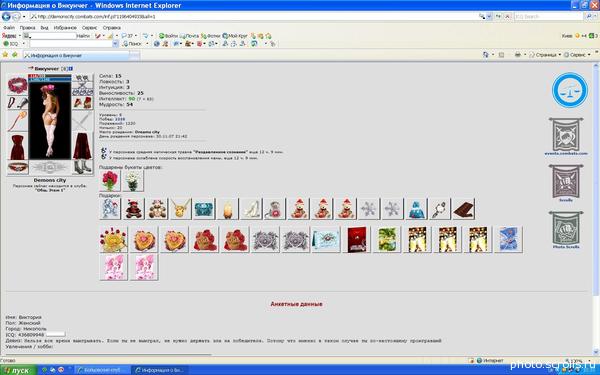Click the Почта link on Yandex toolbar
Screen dimensions: 600x375
tap(189, 36)
